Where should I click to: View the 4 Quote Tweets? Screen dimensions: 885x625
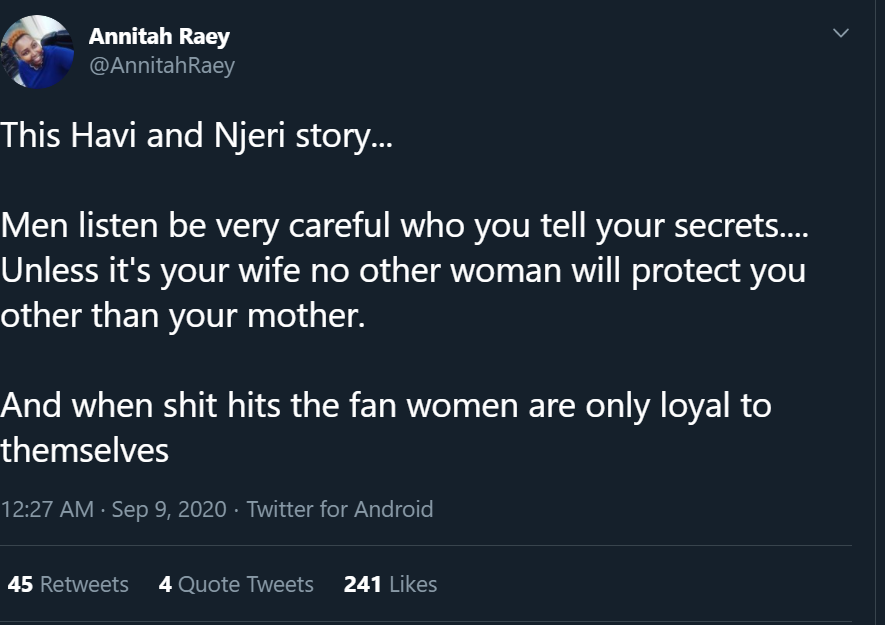(236, 584)
